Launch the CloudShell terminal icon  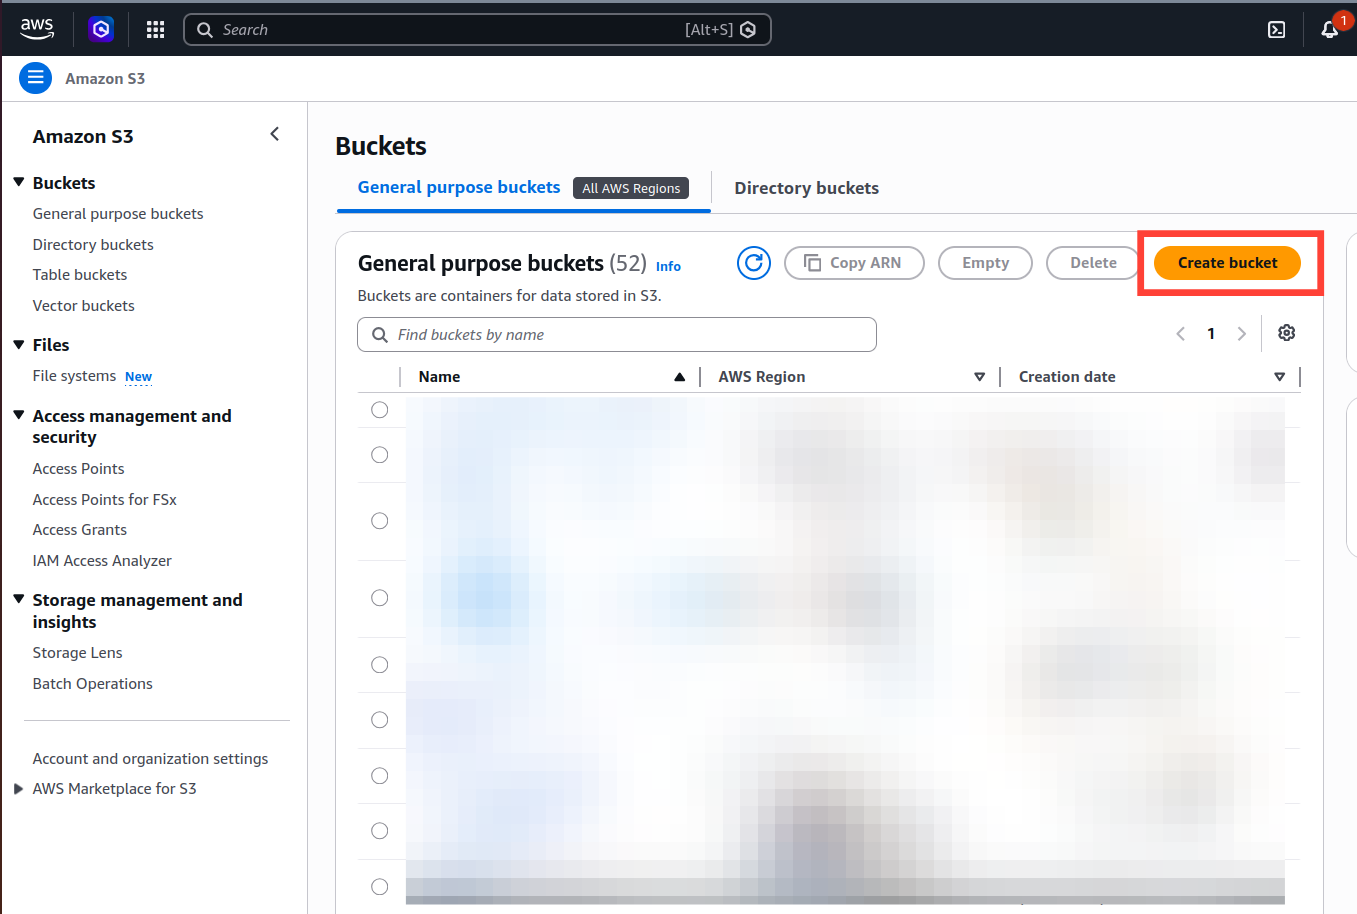[x=1277, y=30]
